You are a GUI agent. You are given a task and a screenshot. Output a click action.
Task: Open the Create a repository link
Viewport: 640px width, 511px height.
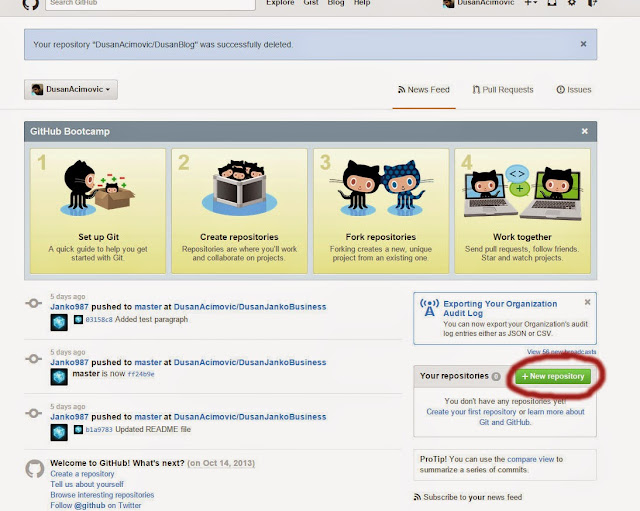pyautogui.click(x=82, y=474)
